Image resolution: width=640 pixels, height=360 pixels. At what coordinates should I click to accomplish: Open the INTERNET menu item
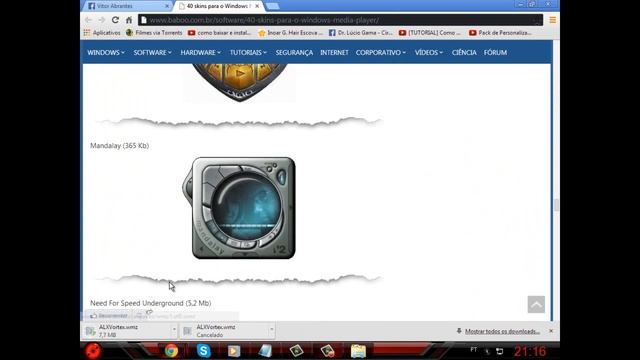[x=334, y=52]
